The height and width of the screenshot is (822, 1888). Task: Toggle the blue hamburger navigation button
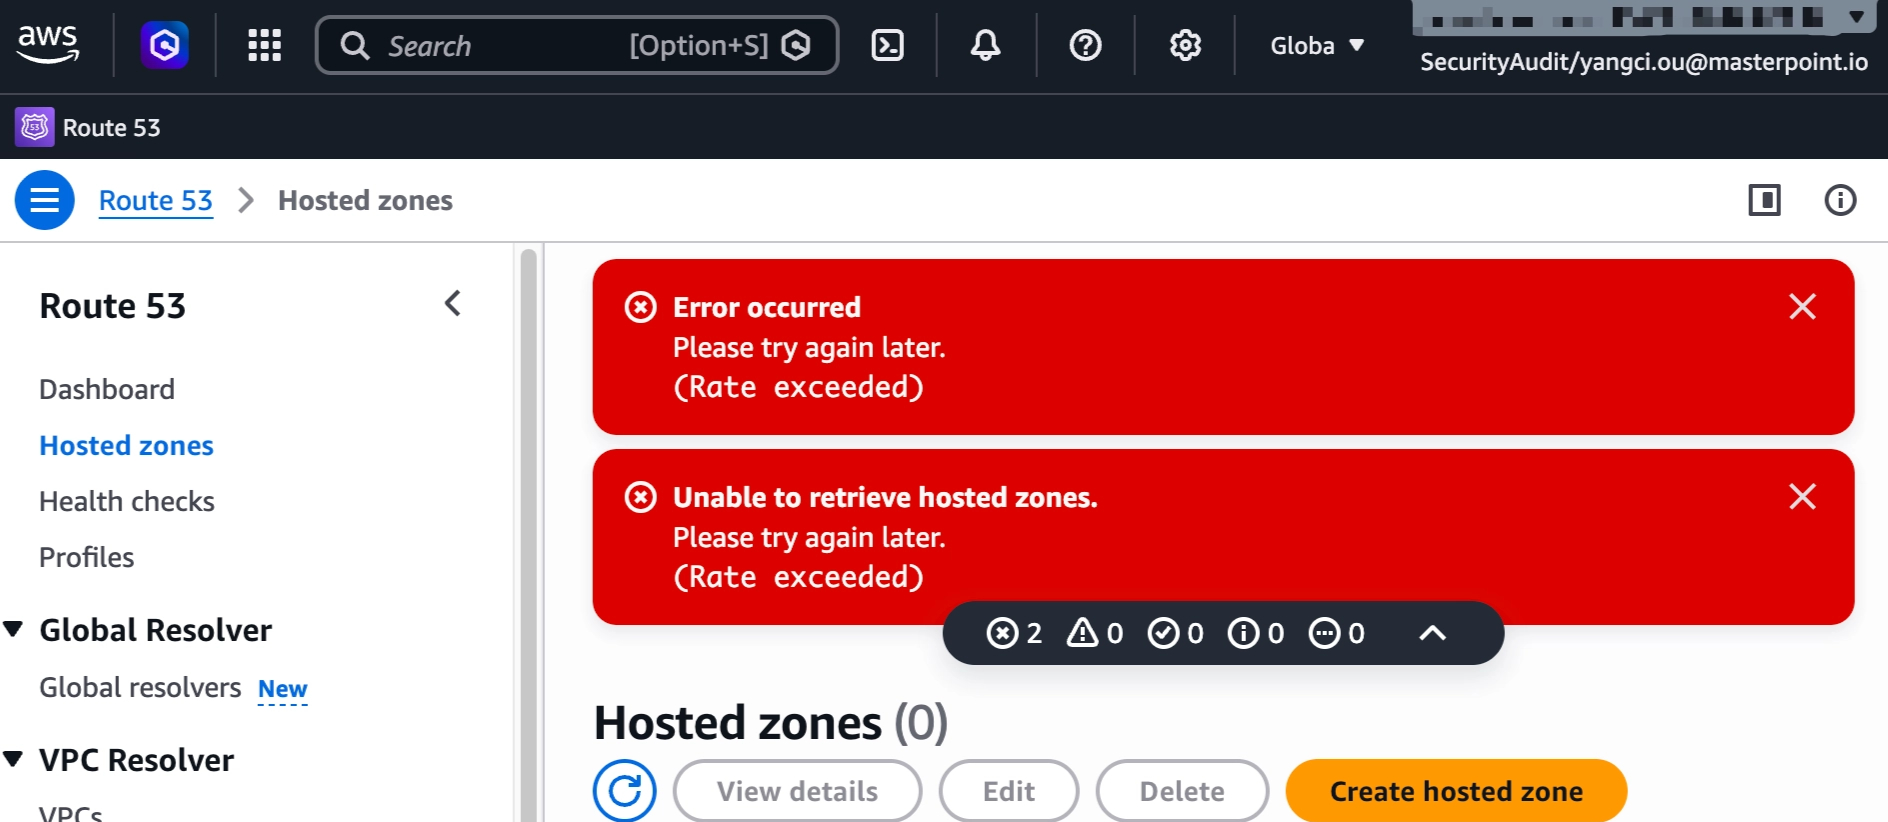click(44, 200)
